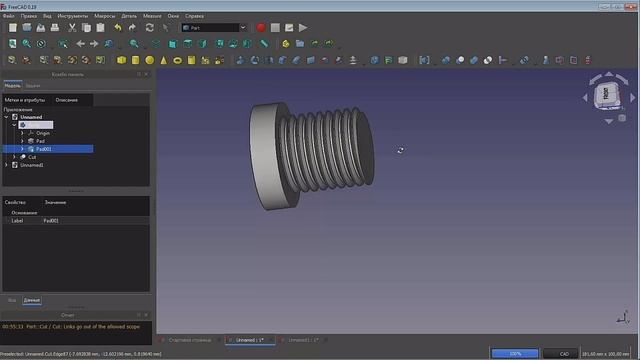Screen dimensions: 640x360
Task: Create a yellow Torus primitive
Action: [x=178, y=60]
